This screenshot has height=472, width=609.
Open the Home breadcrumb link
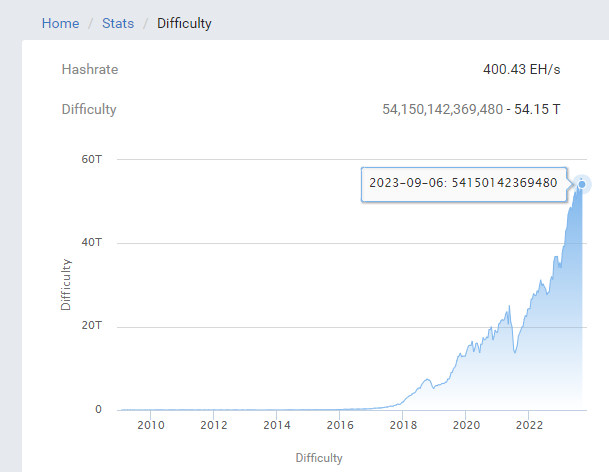61,23
